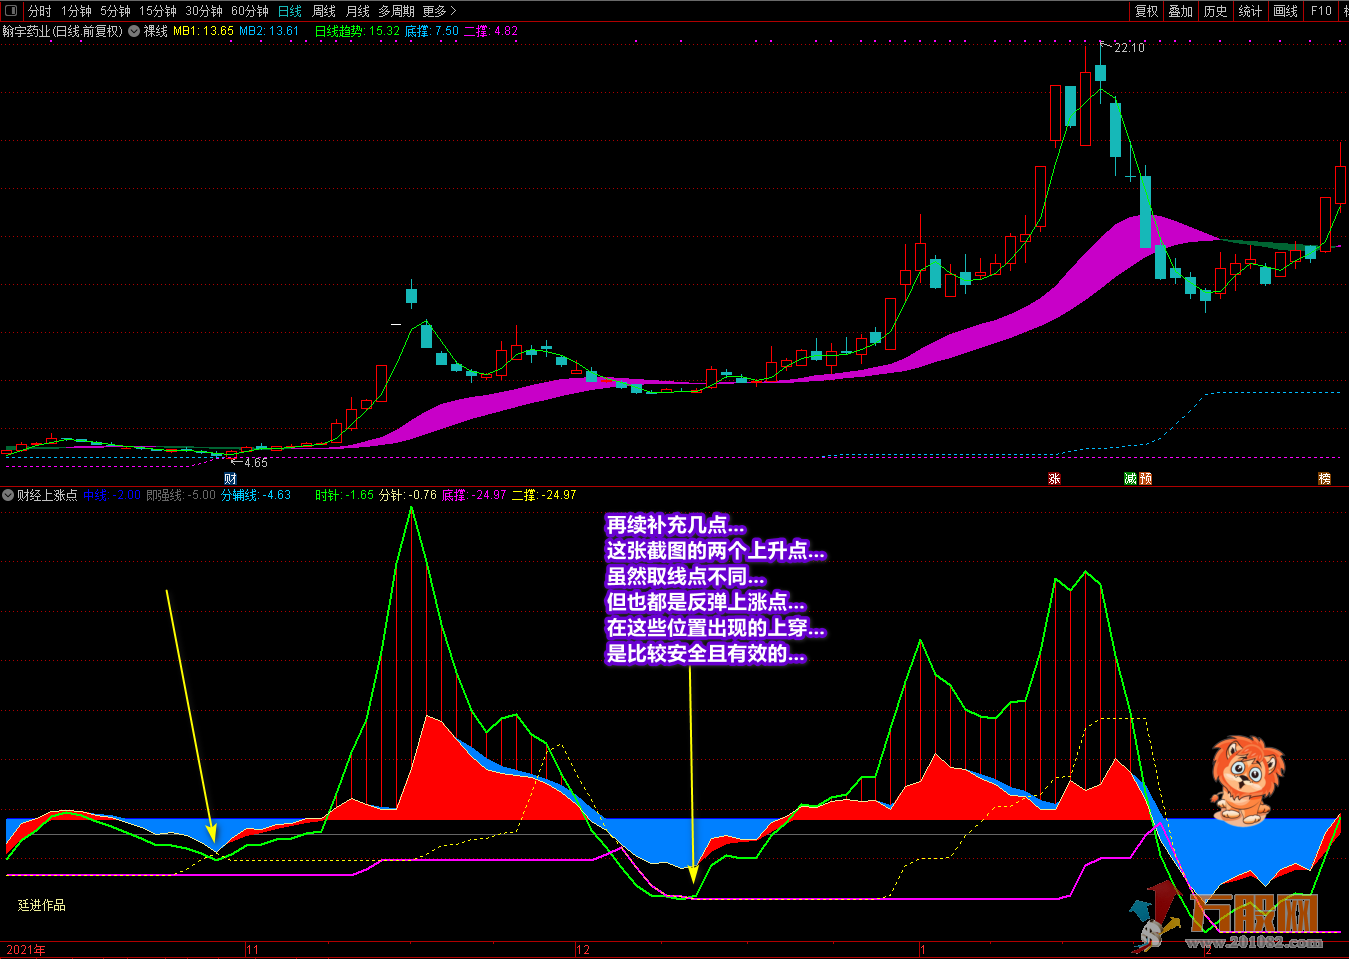Click the 财 event marker icon
Image resolution: width=1349 pixels, height=959 pixels.
pyautogui.click(x=230, y=479)
